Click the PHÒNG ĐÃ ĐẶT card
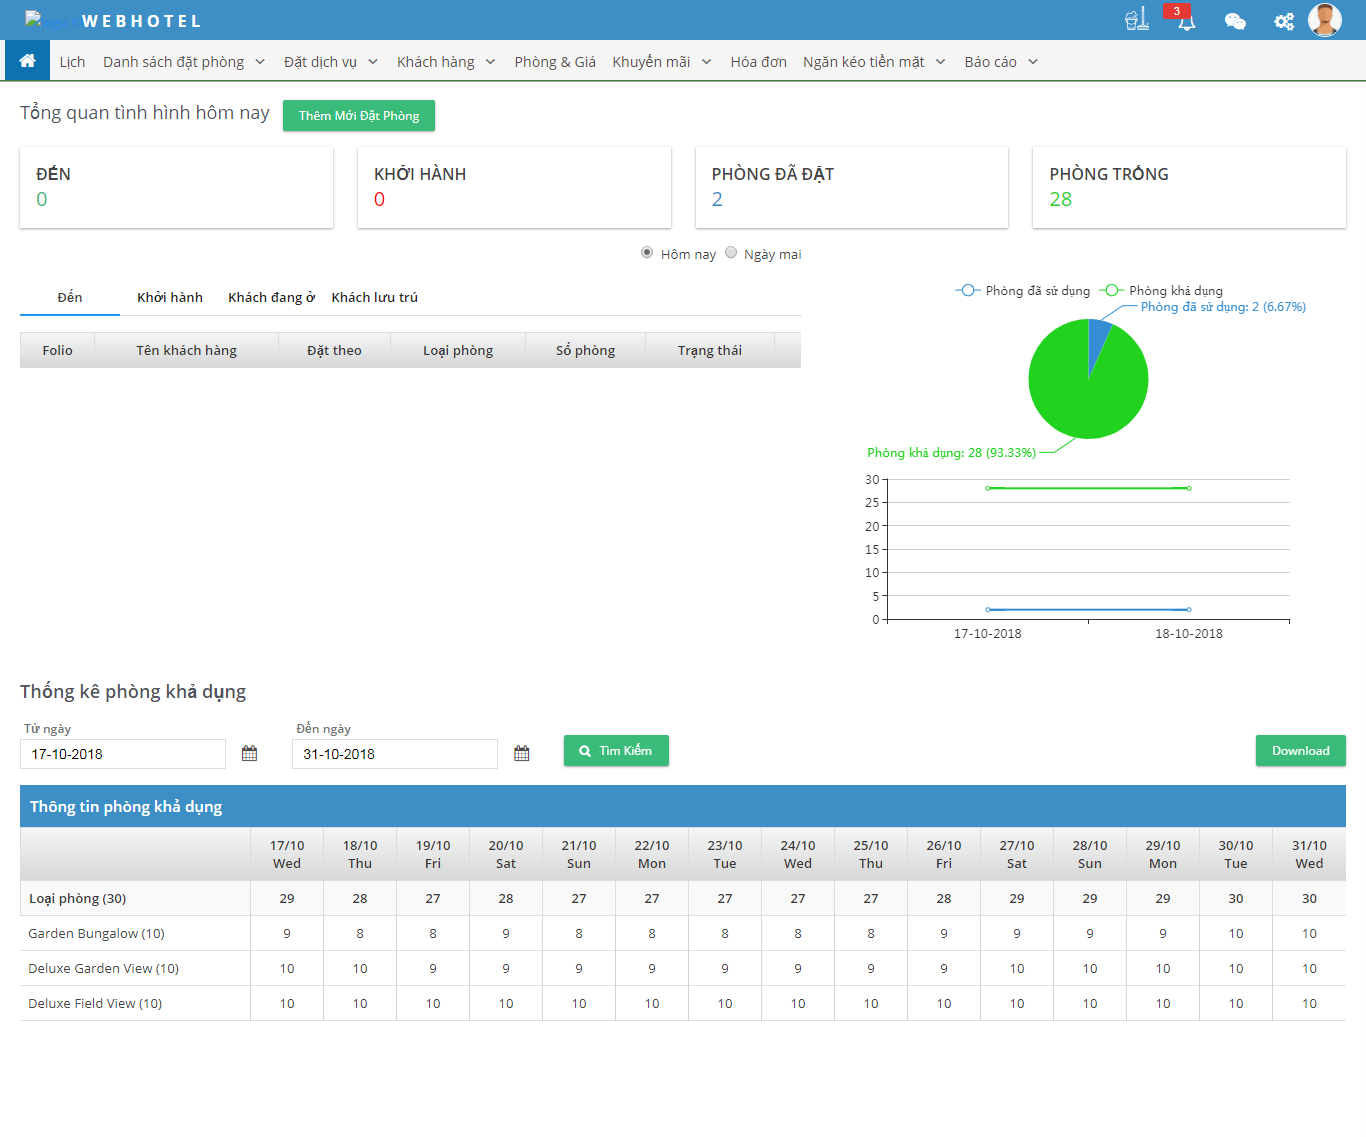The width and height of the screenshot is (1366, 1137). (x=852, y=187)
